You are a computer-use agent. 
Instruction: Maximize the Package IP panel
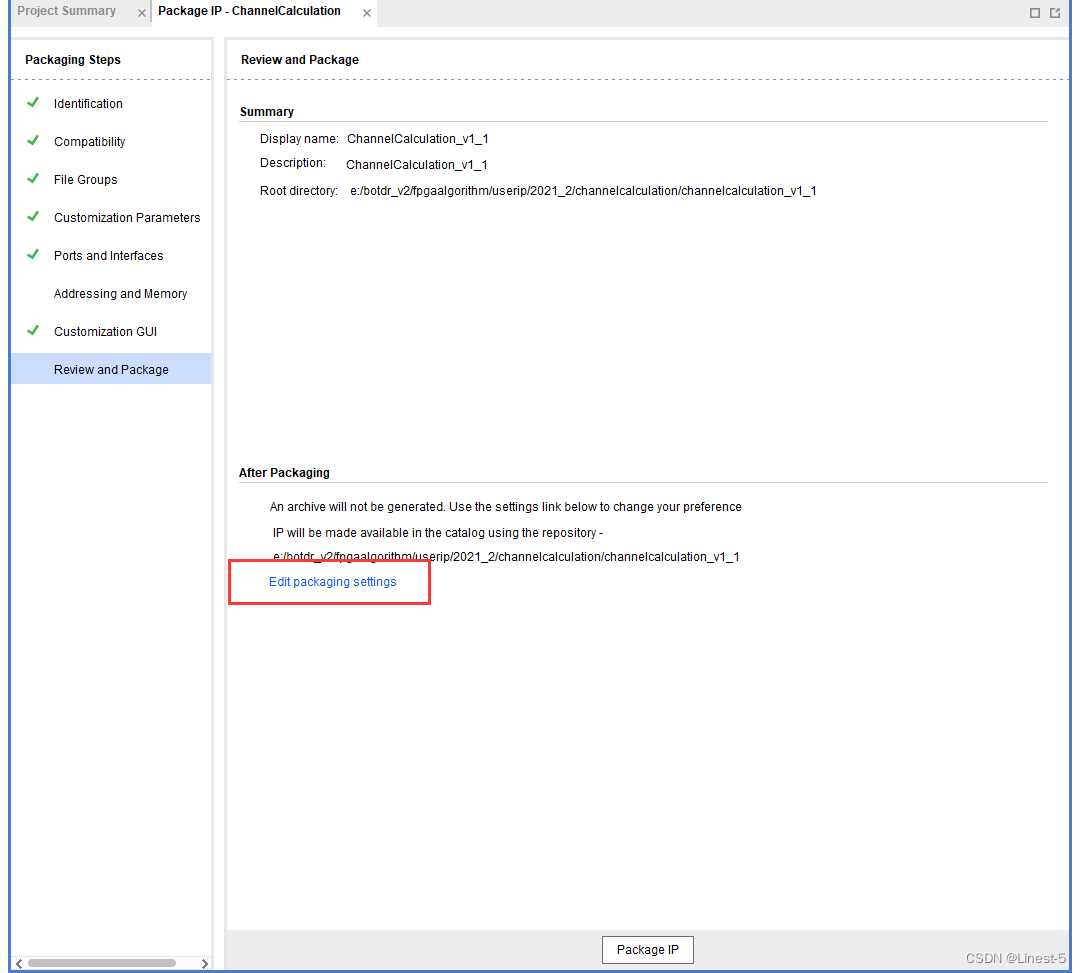tap(1034, 13)
